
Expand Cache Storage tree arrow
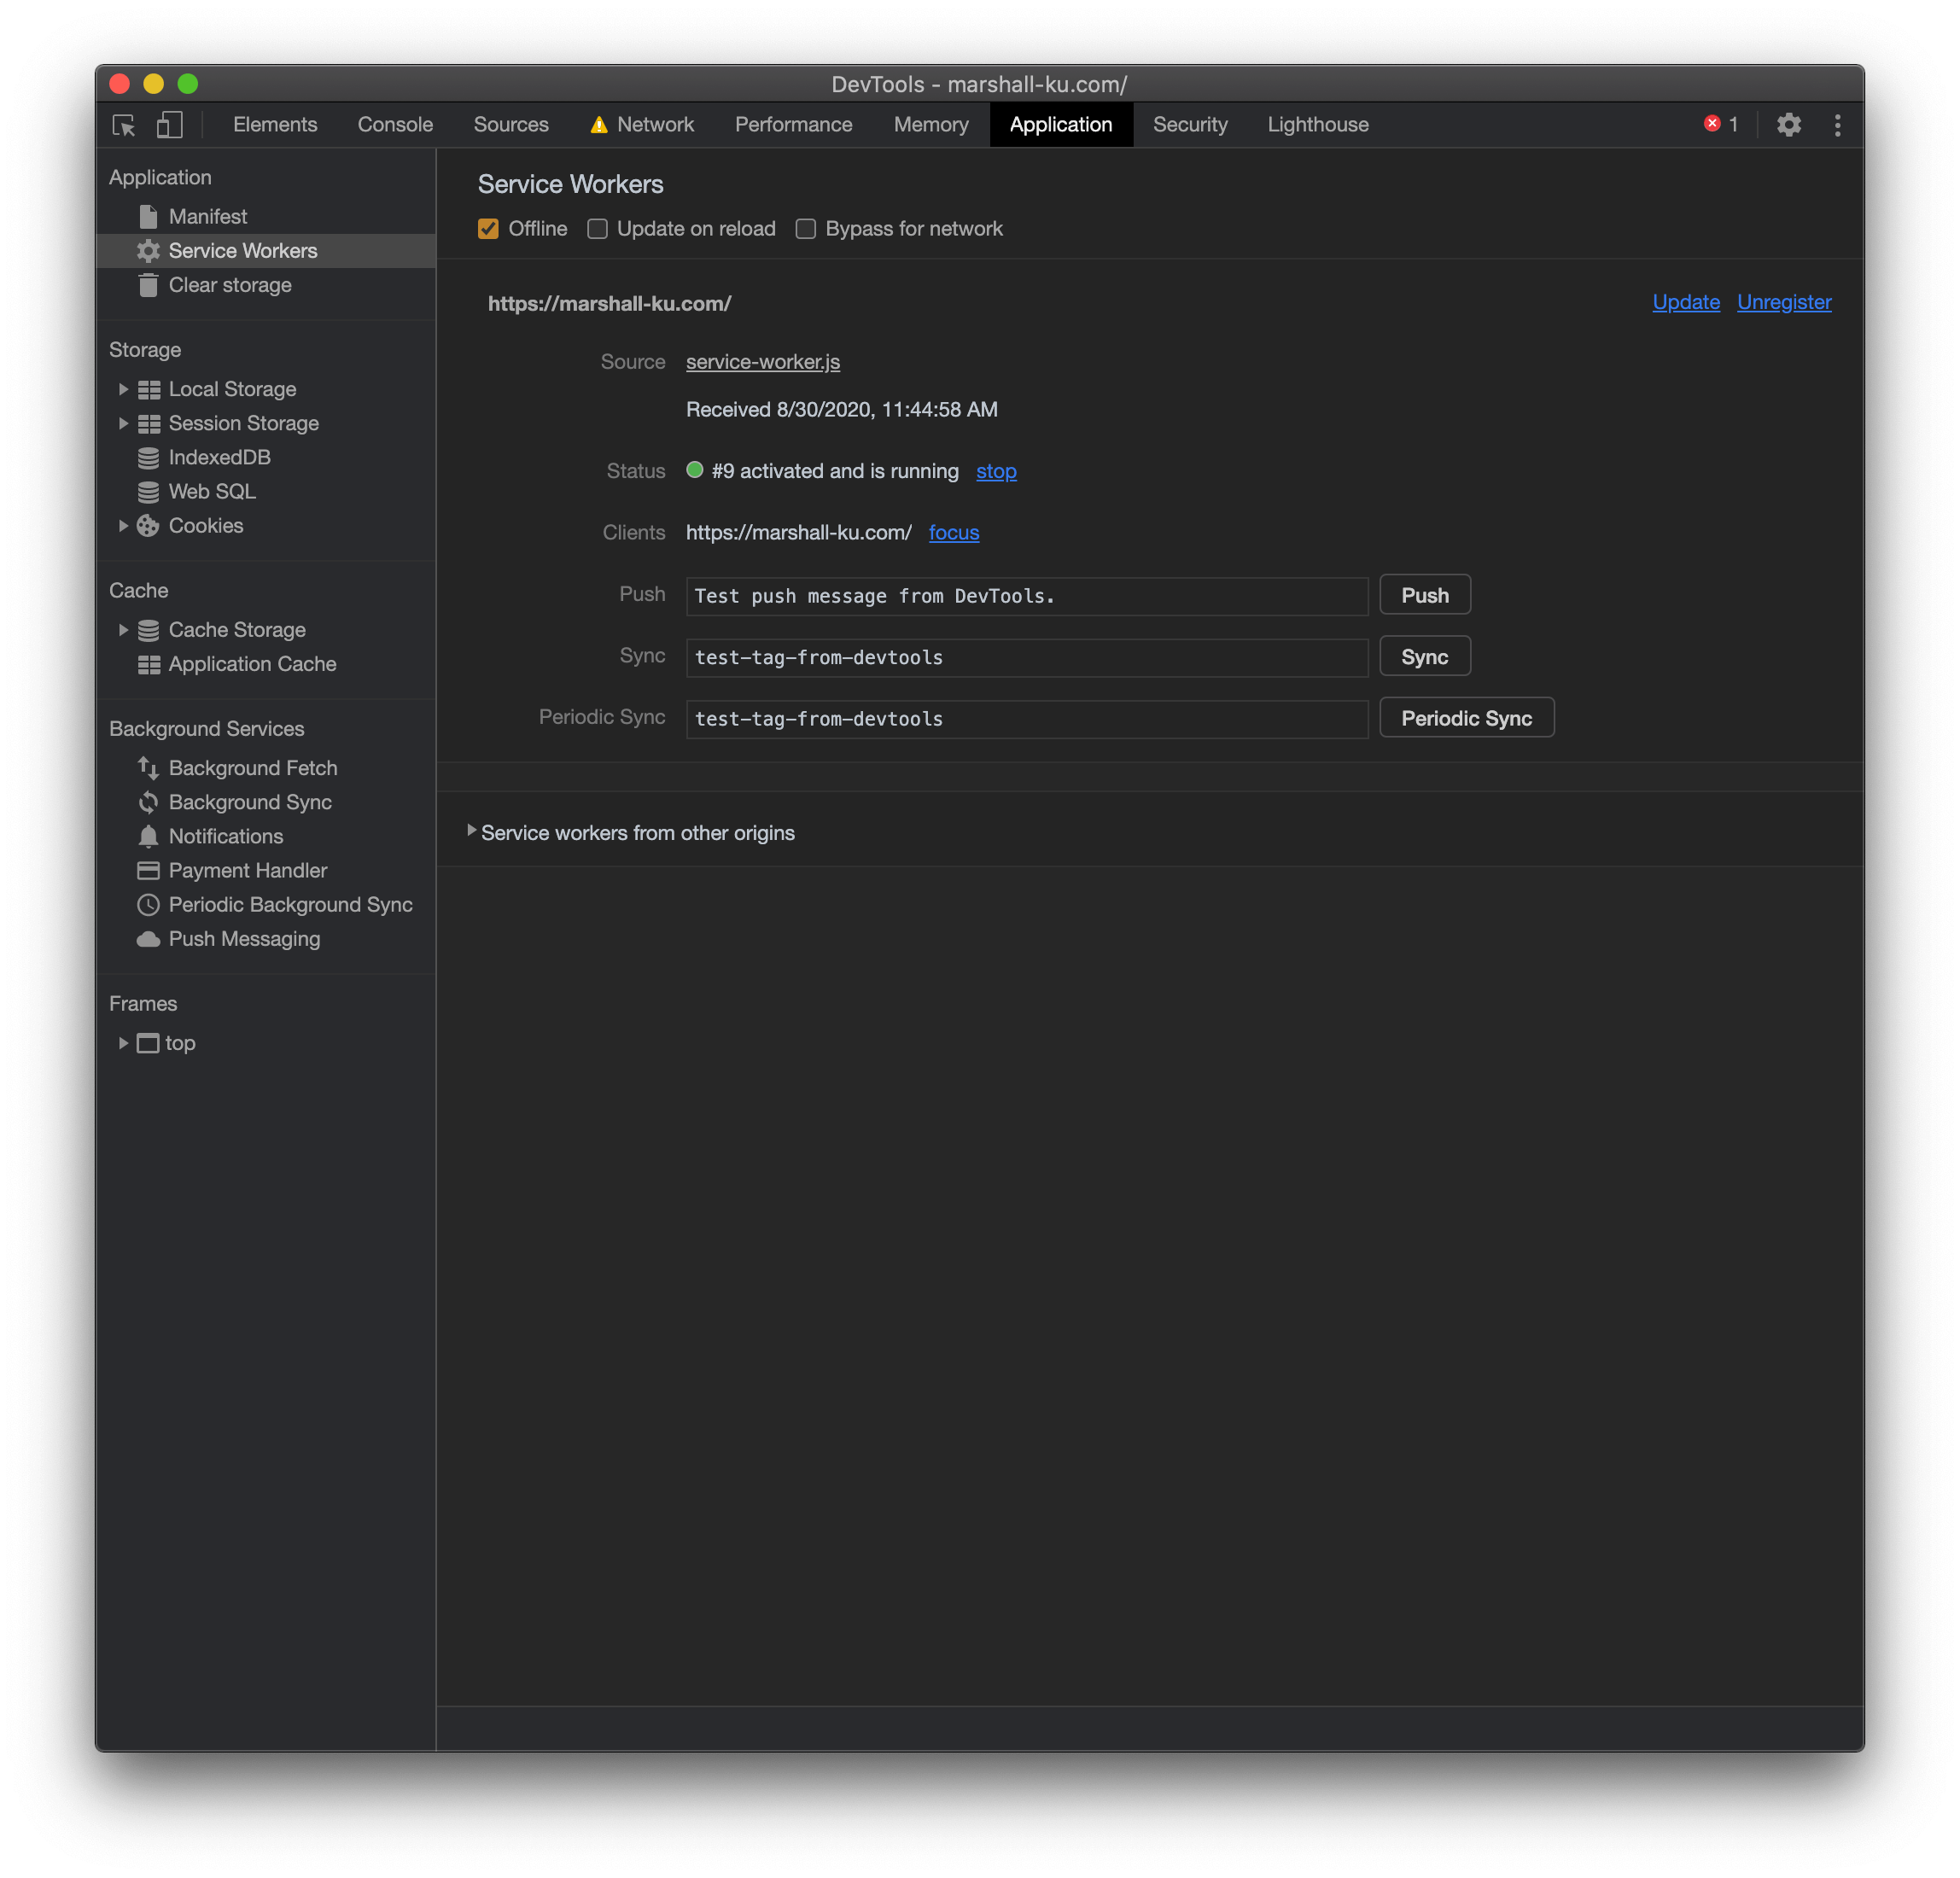click(123, 630)
